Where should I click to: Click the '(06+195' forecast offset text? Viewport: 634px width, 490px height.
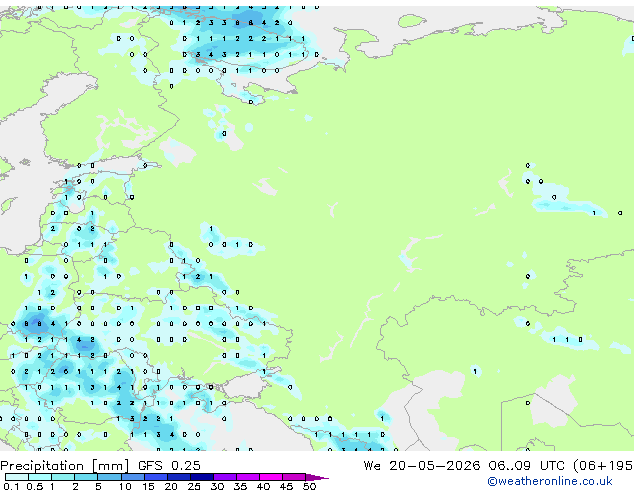pyautogui.click(x=603, y=466)
